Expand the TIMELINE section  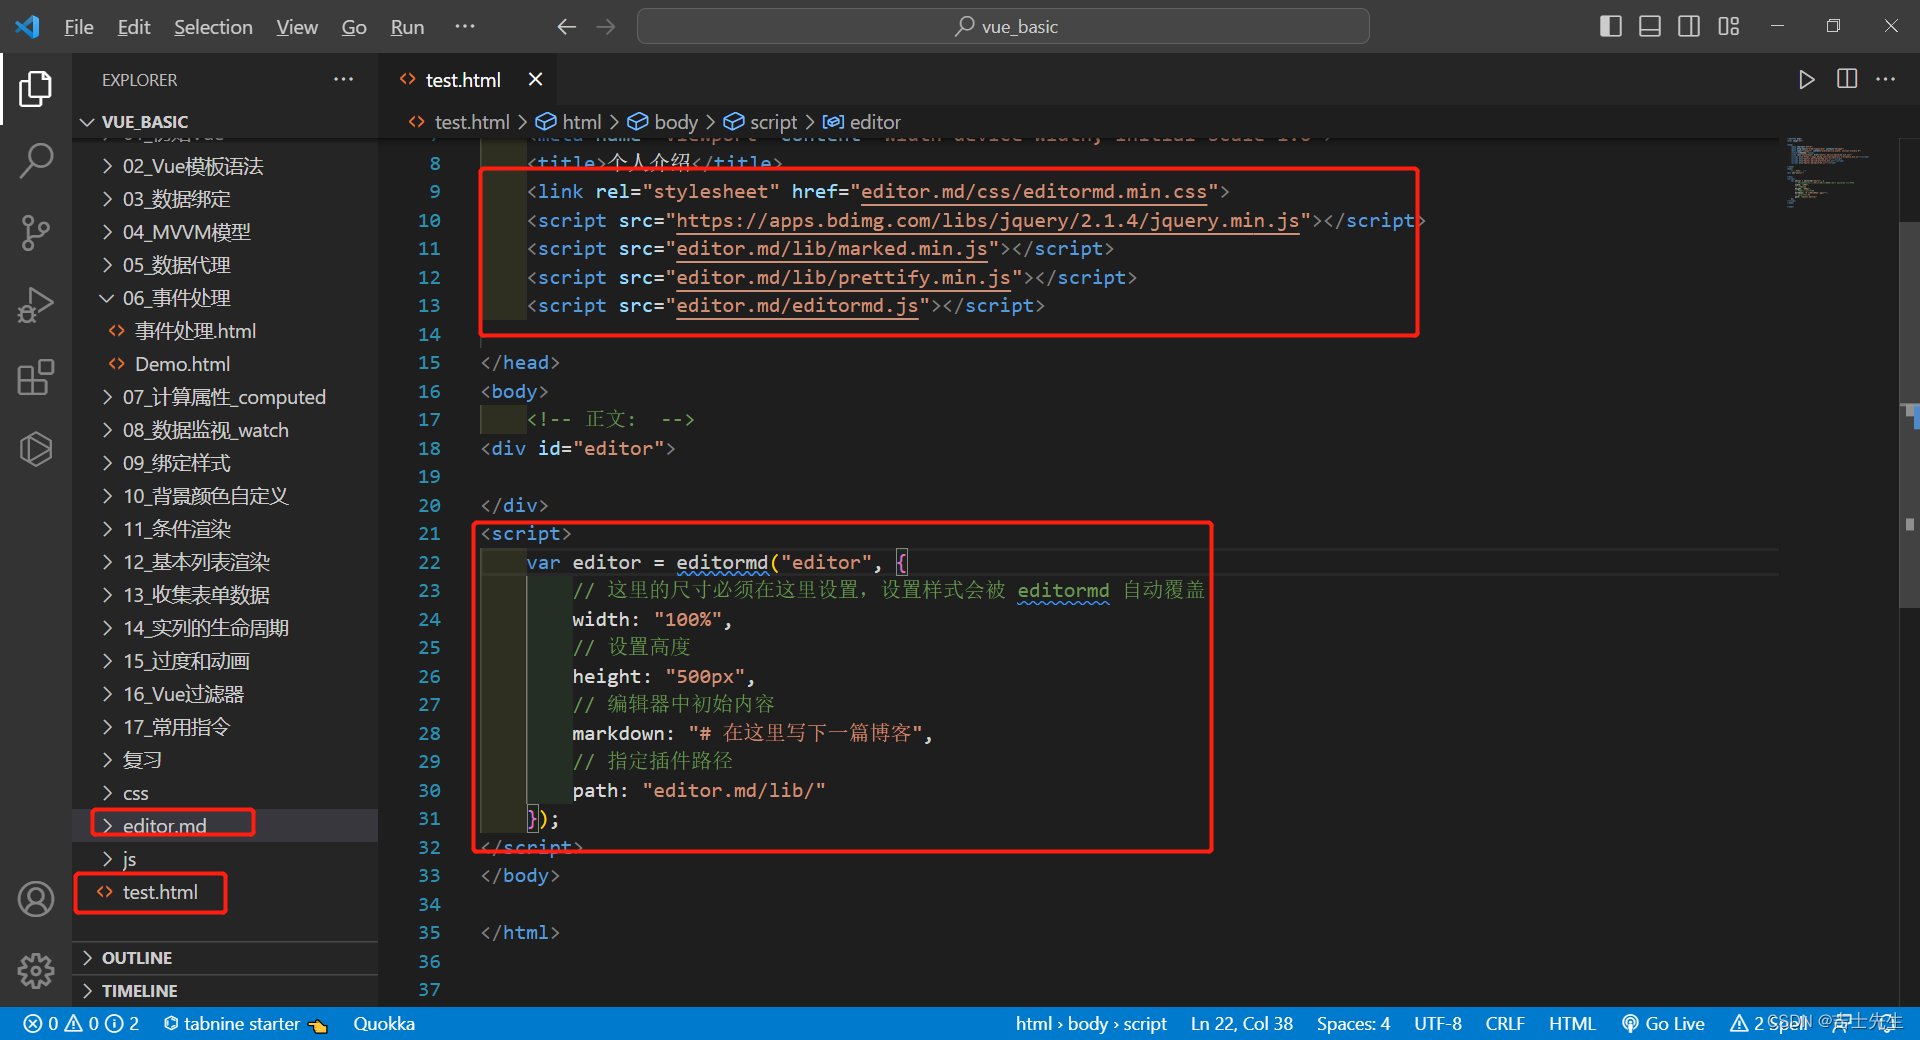click(x=225, y=991)
